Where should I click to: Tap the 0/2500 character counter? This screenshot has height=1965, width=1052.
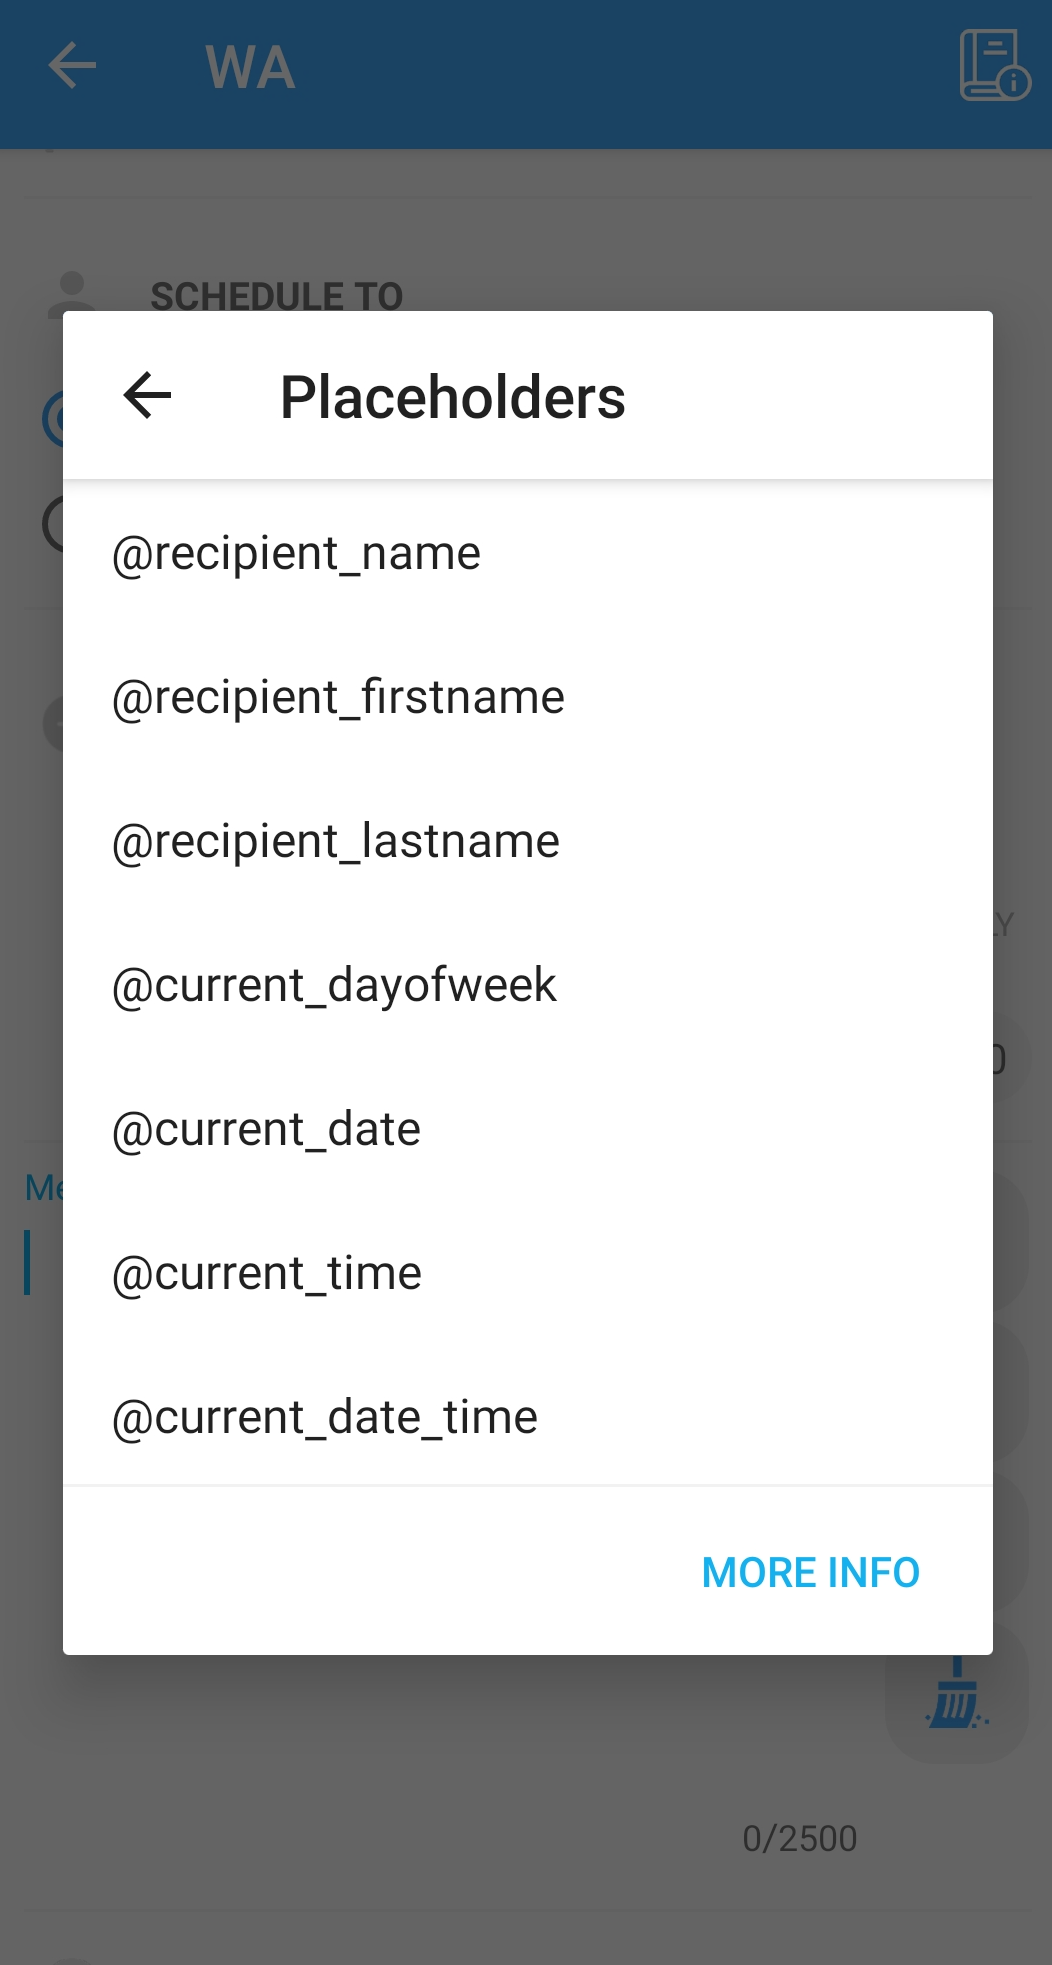[799, 1839]
